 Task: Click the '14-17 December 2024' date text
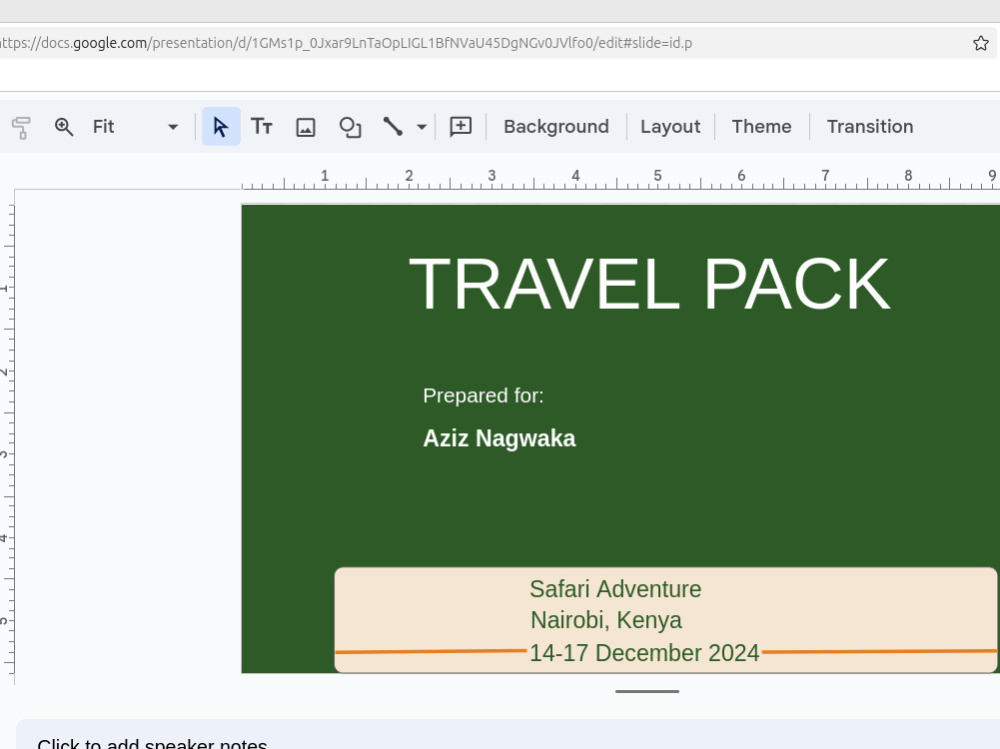click(644, 653)
